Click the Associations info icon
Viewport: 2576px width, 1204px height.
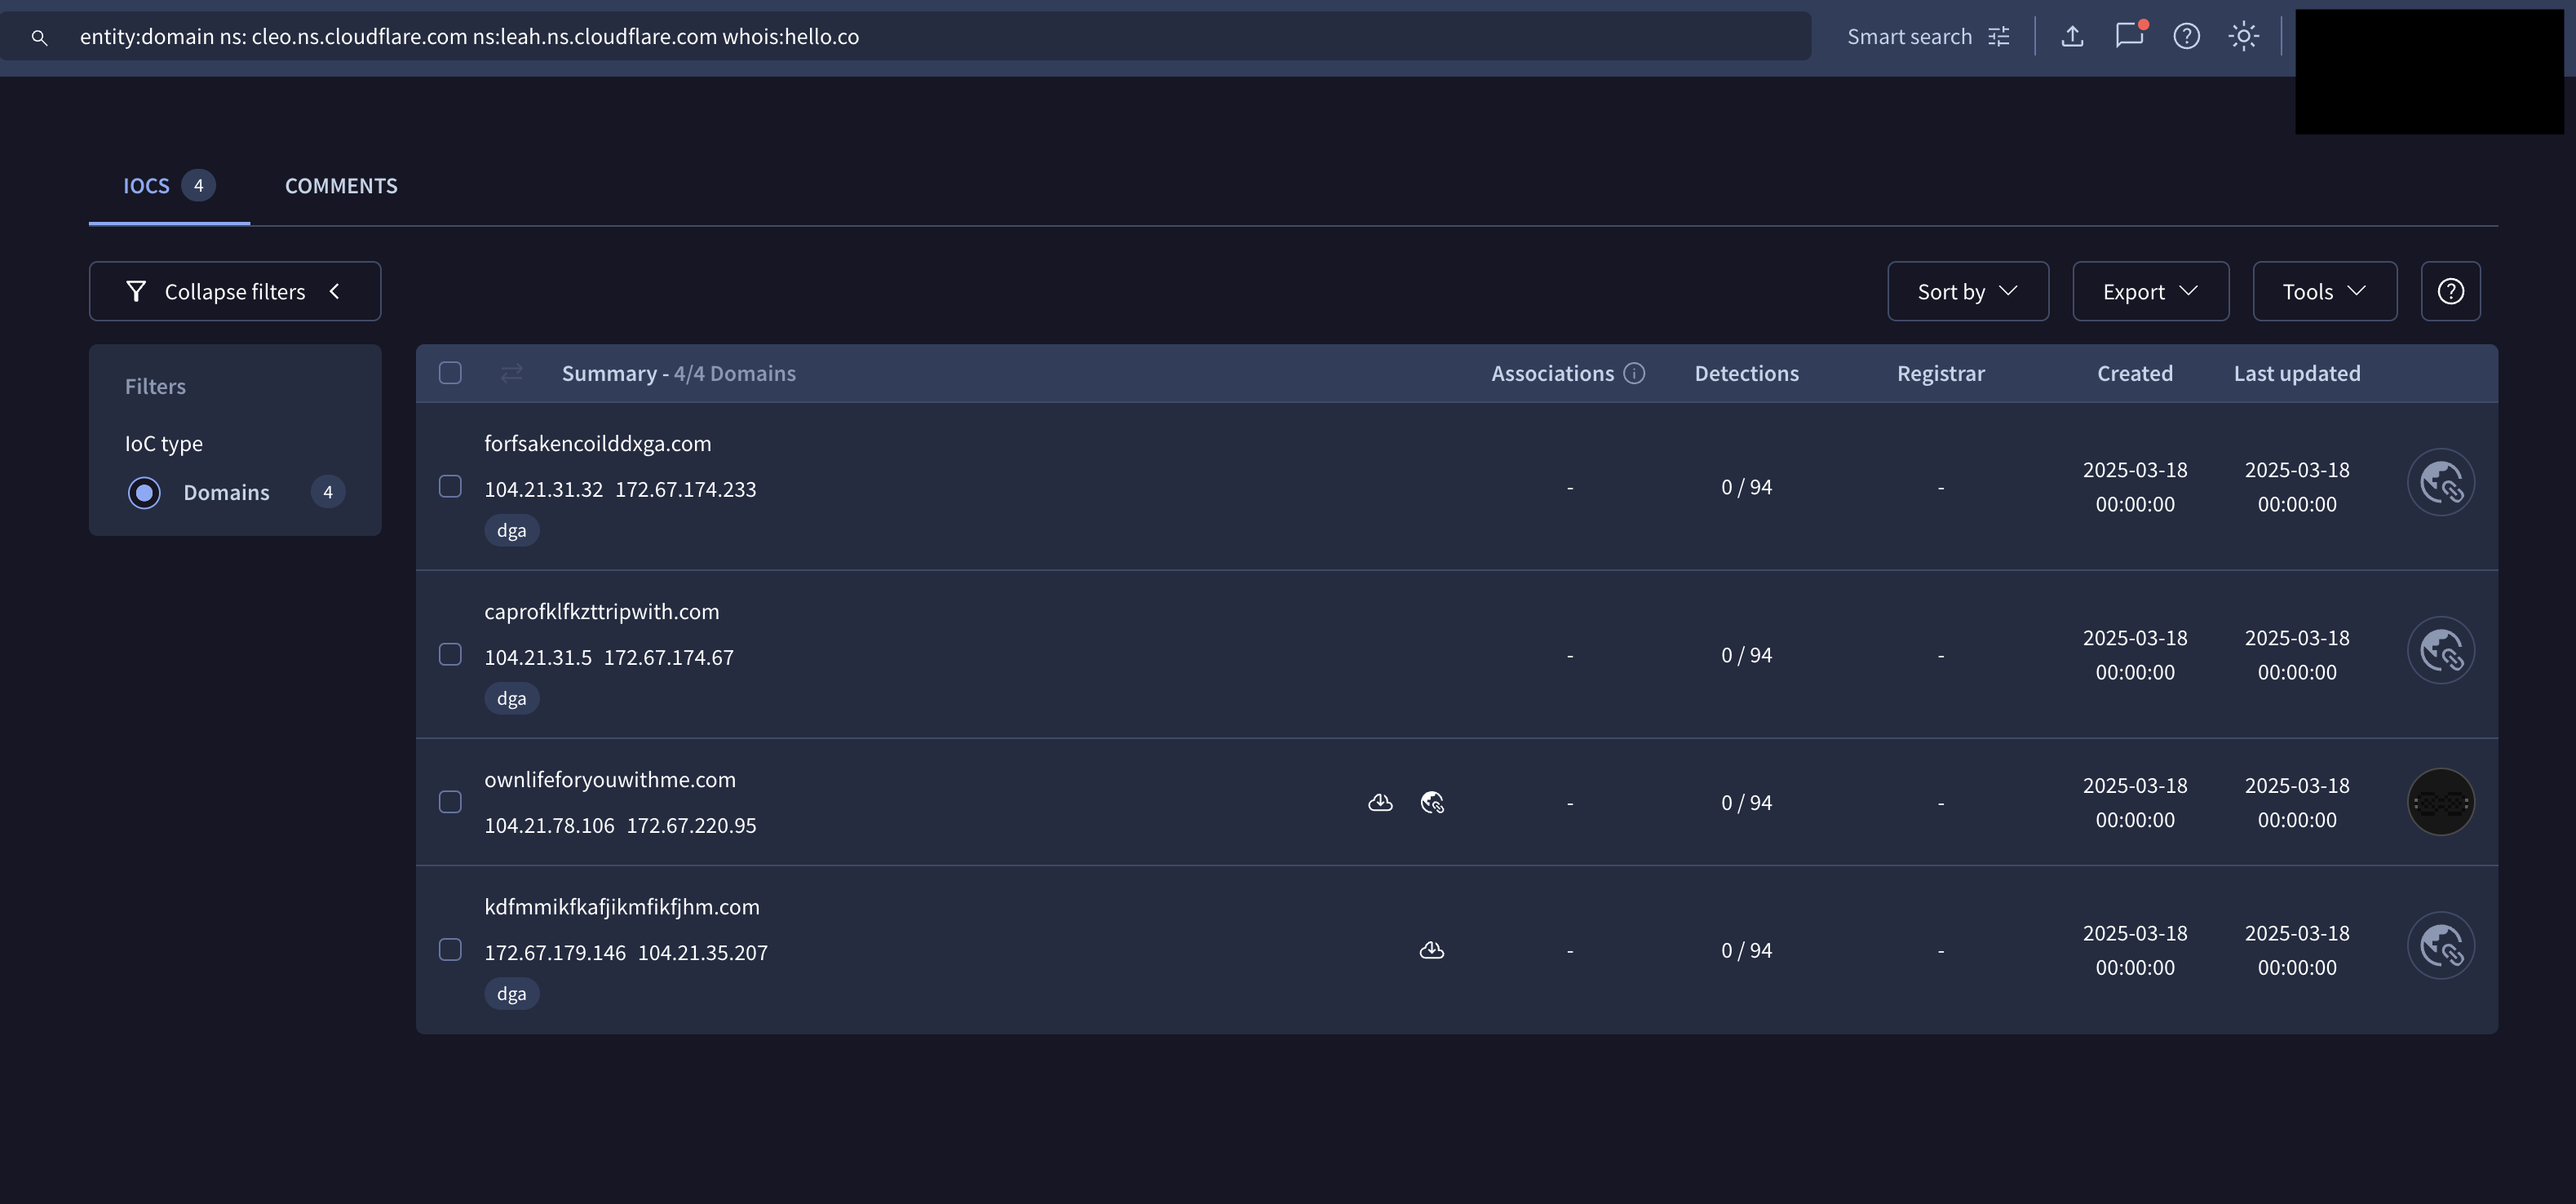click(x=1634, y=374)
